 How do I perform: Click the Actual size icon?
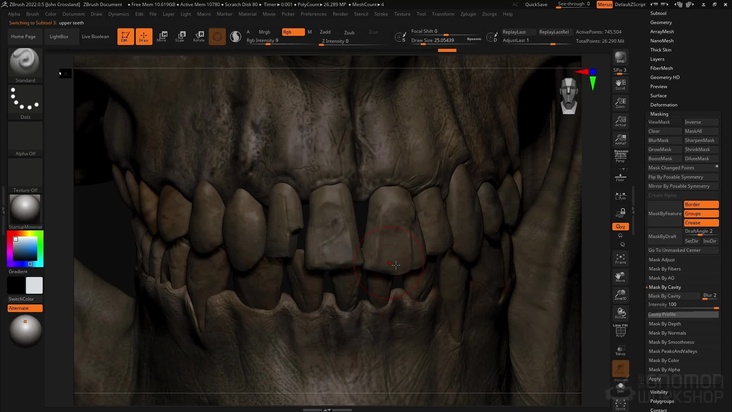click(x=620, y=122)
